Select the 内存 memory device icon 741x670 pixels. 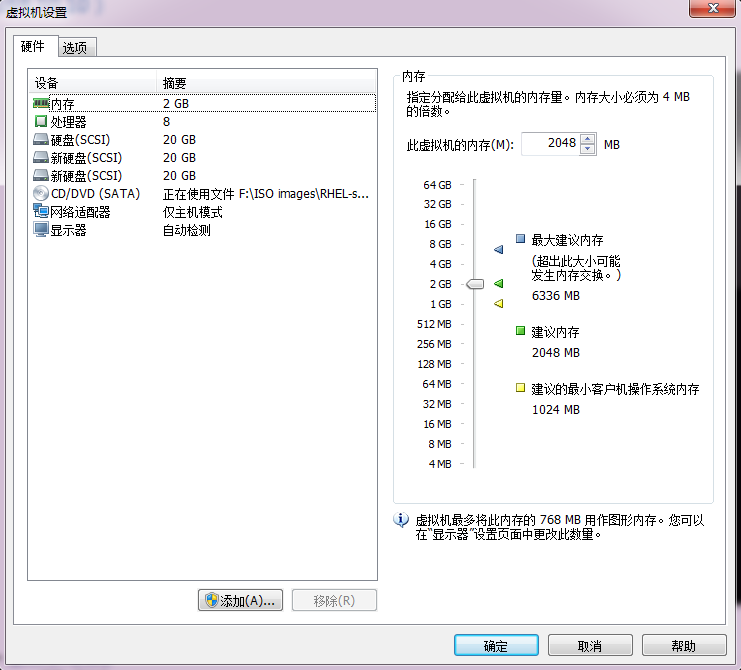pyautogui.click(x=41, y=103)
